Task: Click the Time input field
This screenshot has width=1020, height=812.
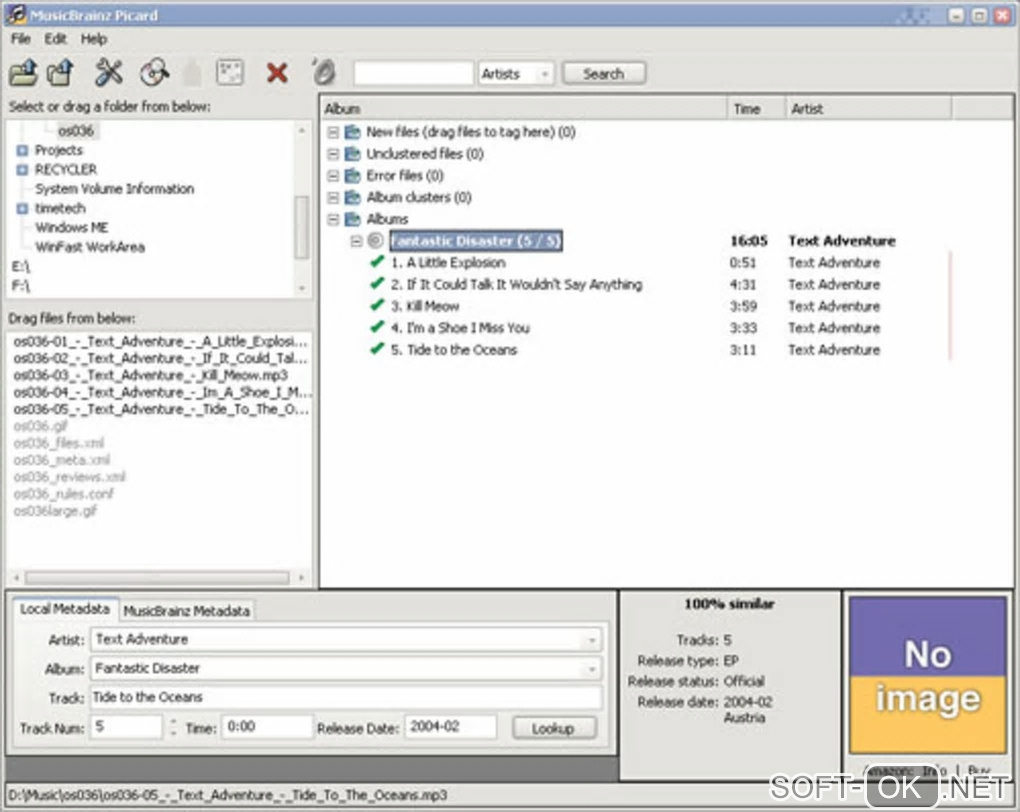Action: [267, 727]
